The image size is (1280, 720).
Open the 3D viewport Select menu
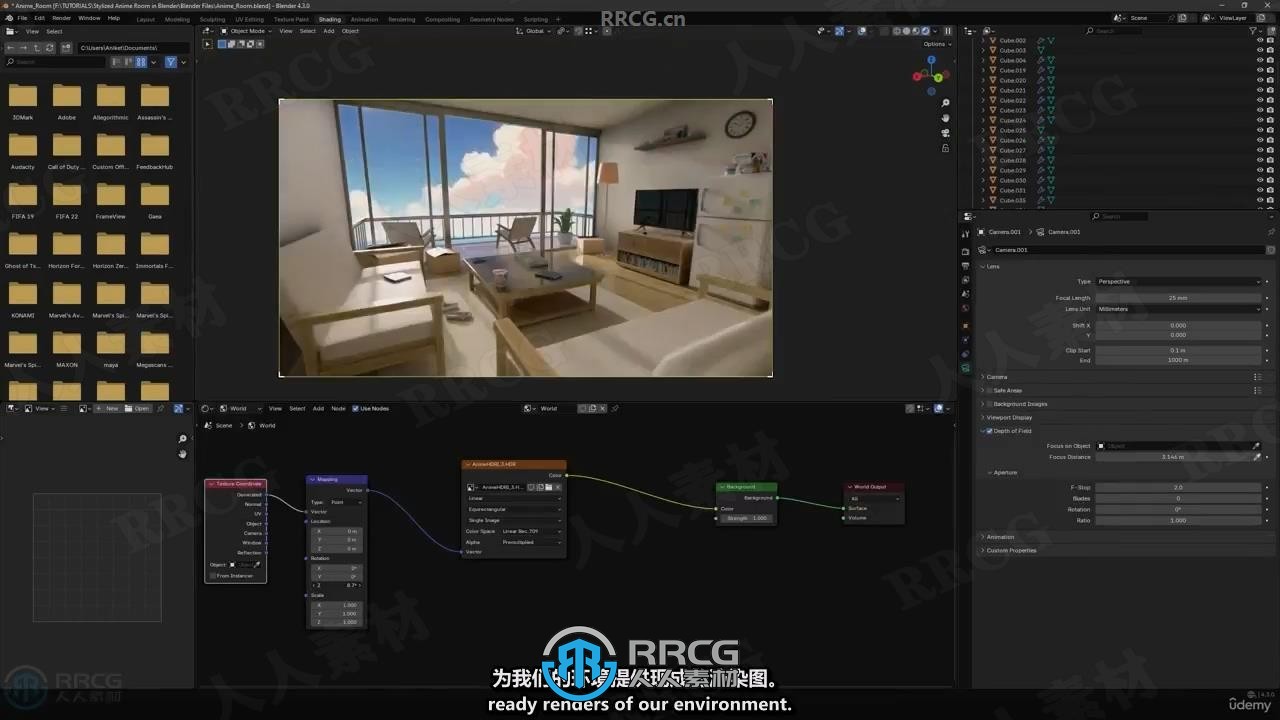(x=308, y=31)
